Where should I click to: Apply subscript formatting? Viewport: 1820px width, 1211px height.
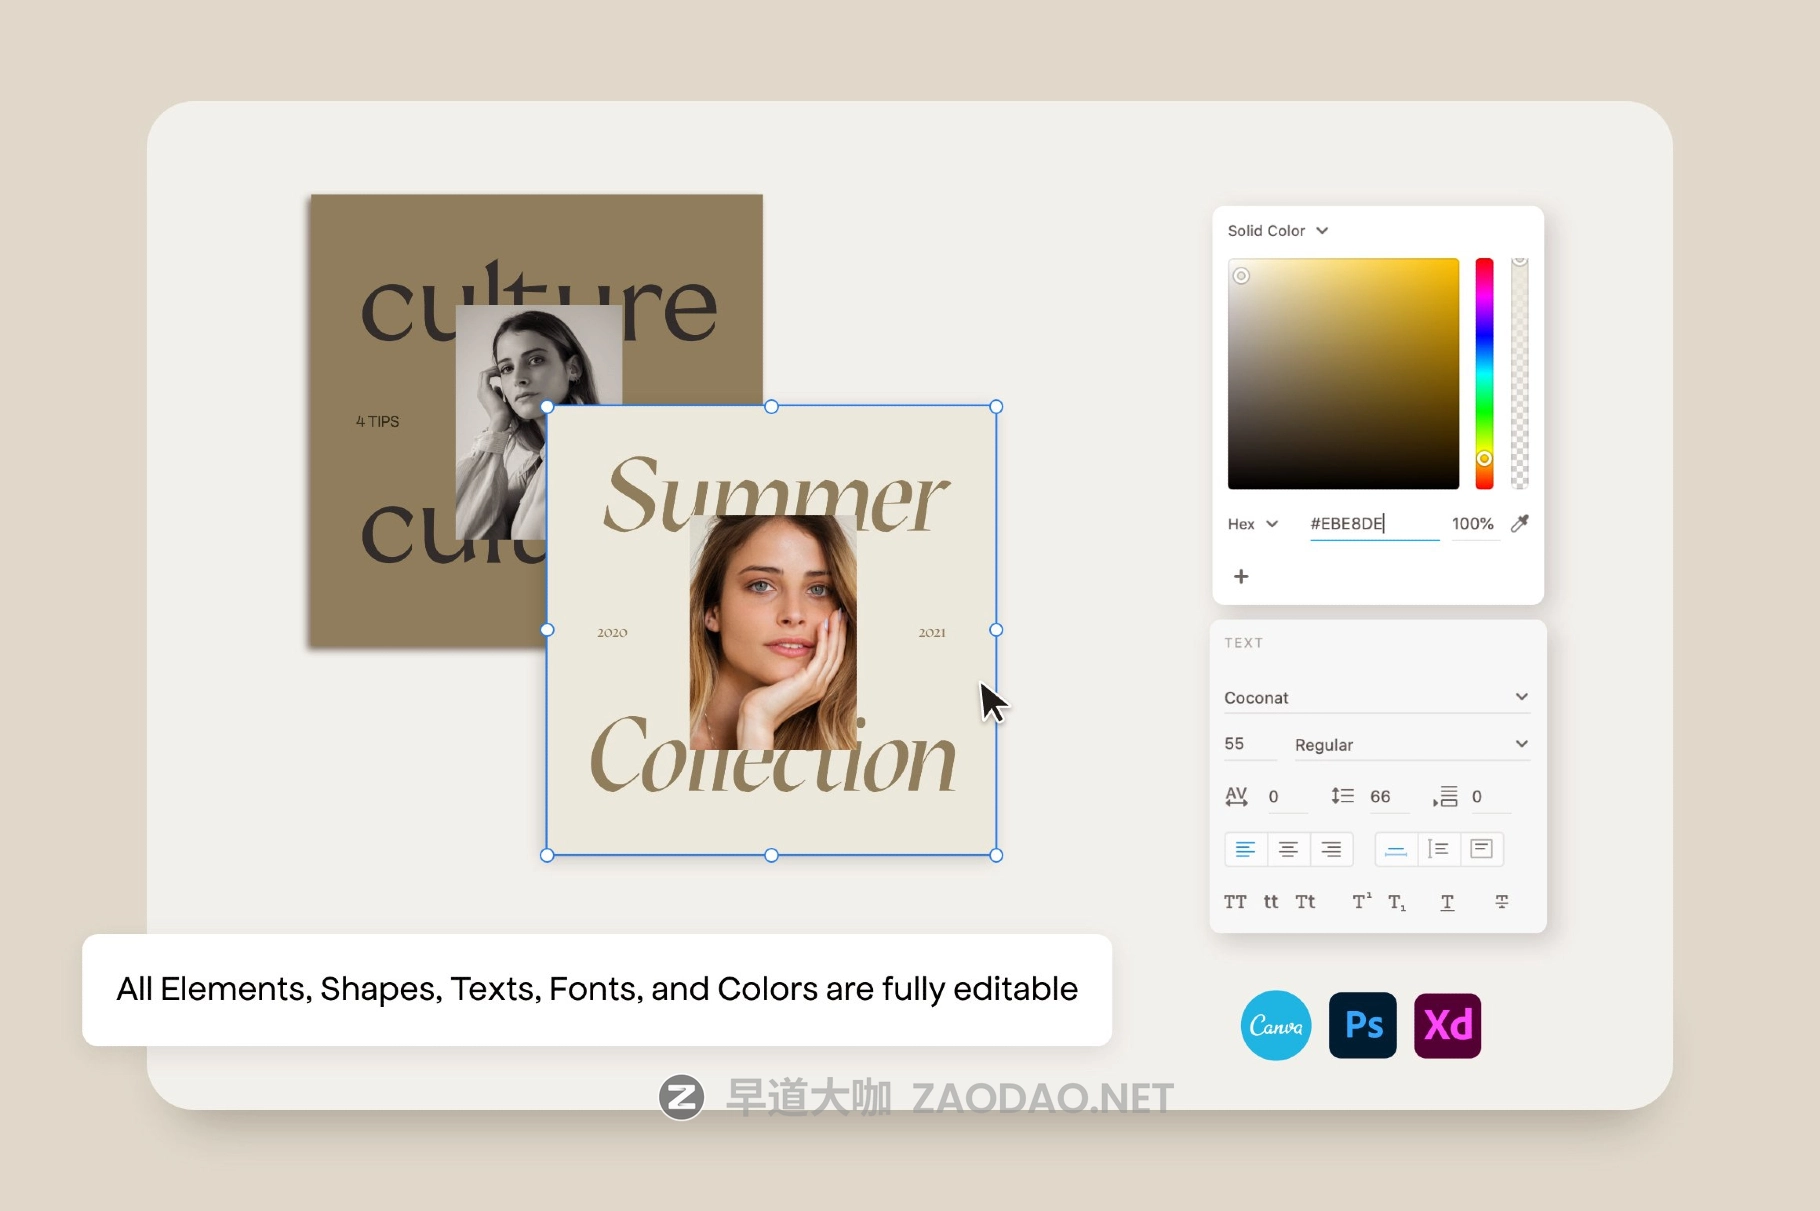(1398, 901)
